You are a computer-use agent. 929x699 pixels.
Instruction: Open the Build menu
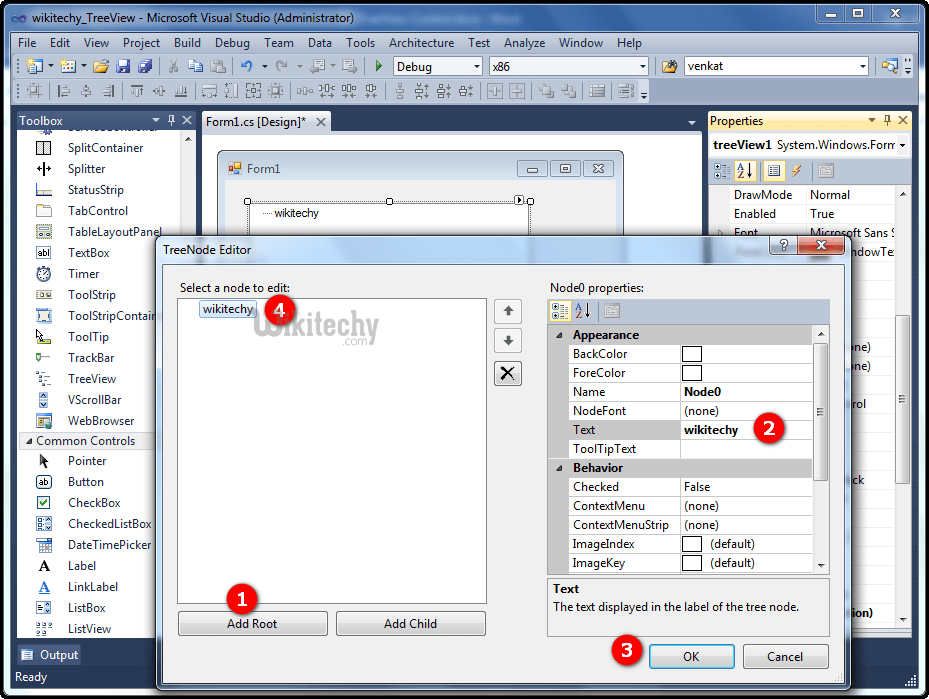(x=187, y=43)
